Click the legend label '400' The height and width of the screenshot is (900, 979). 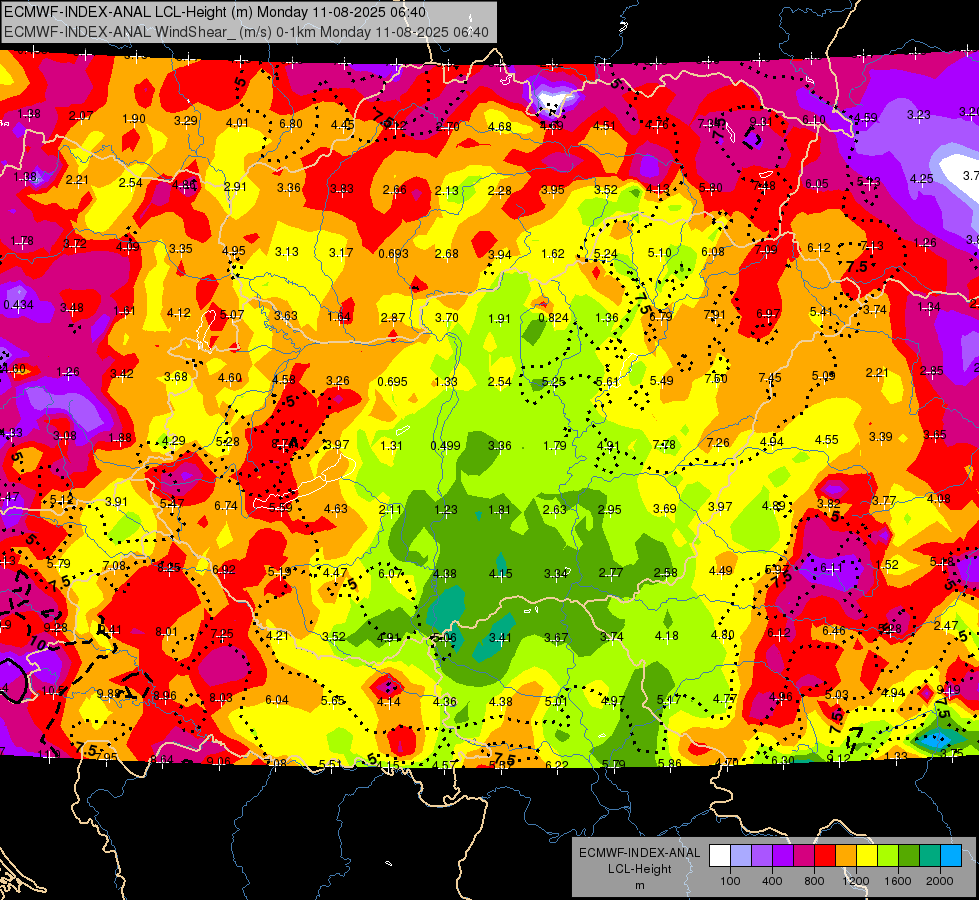[772, 881]
